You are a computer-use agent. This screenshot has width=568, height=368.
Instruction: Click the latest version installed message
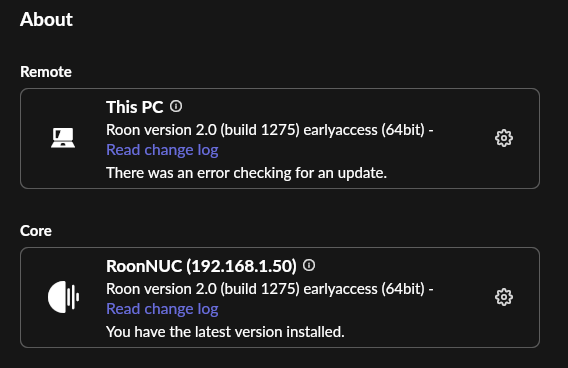pos(225,332)
